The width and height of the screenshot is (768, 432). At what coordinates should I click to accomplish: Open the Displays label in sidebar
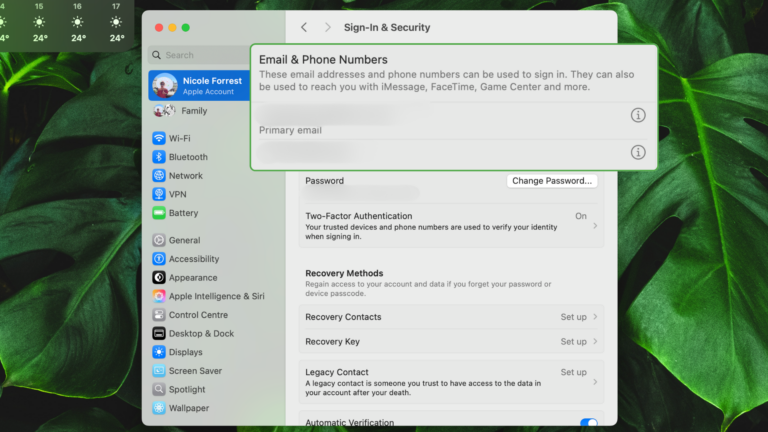click(186, 352)
